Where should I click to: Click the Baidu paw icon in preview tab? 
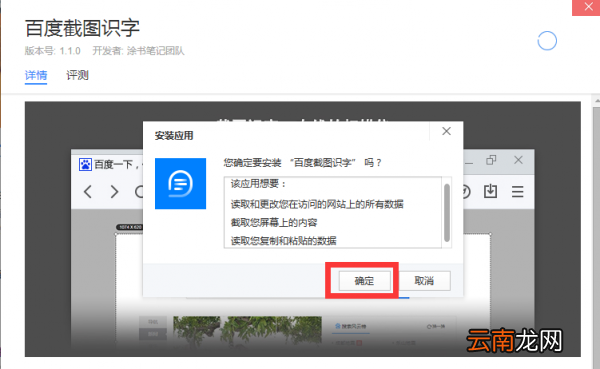click(x=85, y=165)
